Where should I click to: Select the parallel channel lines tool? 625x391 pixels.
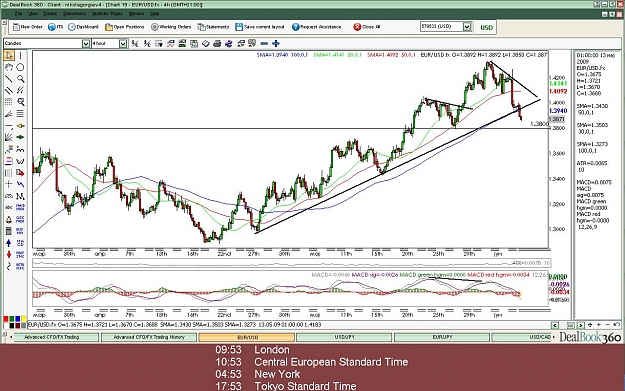[9, 90]
